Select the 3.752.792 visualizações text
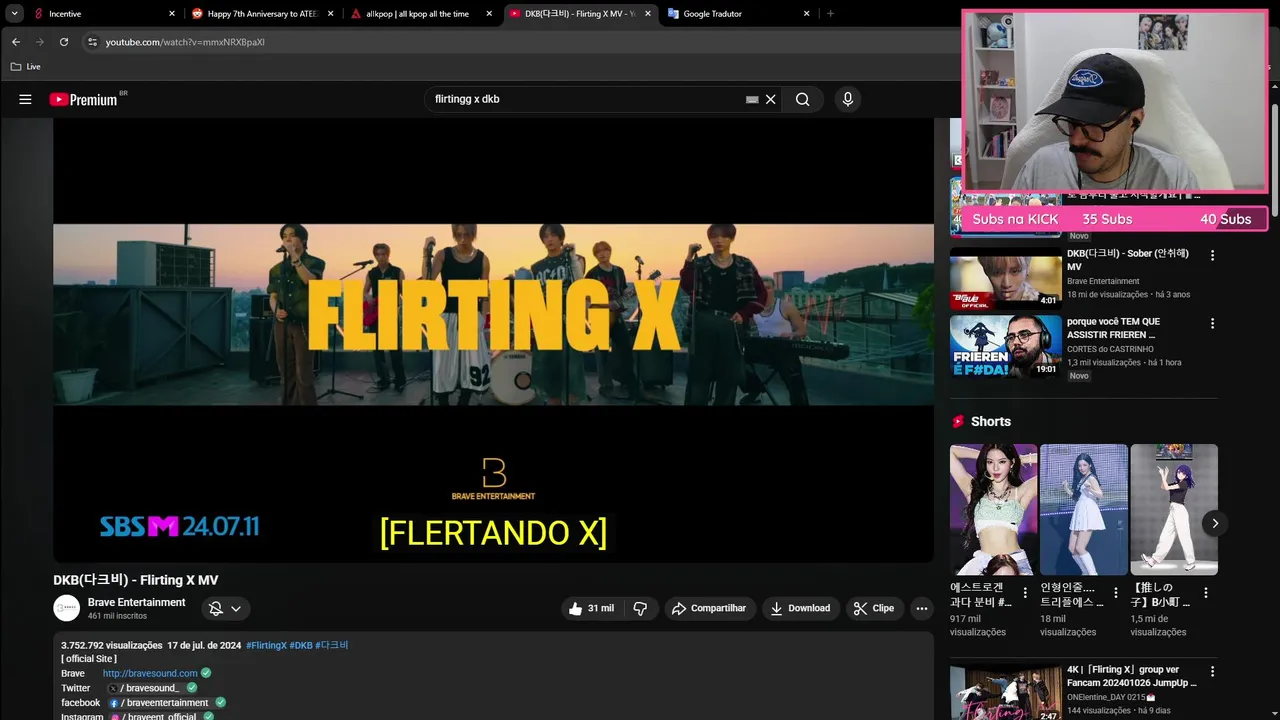The width and height of the screenshot is (1280, 720). tap(111, 645)
